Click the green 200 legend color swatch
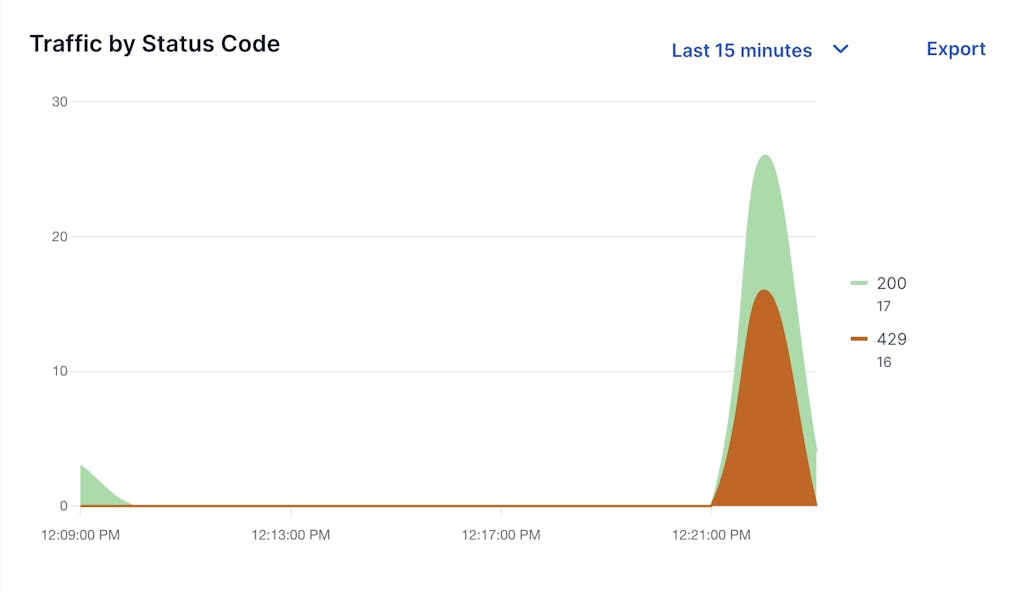The width and height of the screenshot is (1023, 592). 859,284
